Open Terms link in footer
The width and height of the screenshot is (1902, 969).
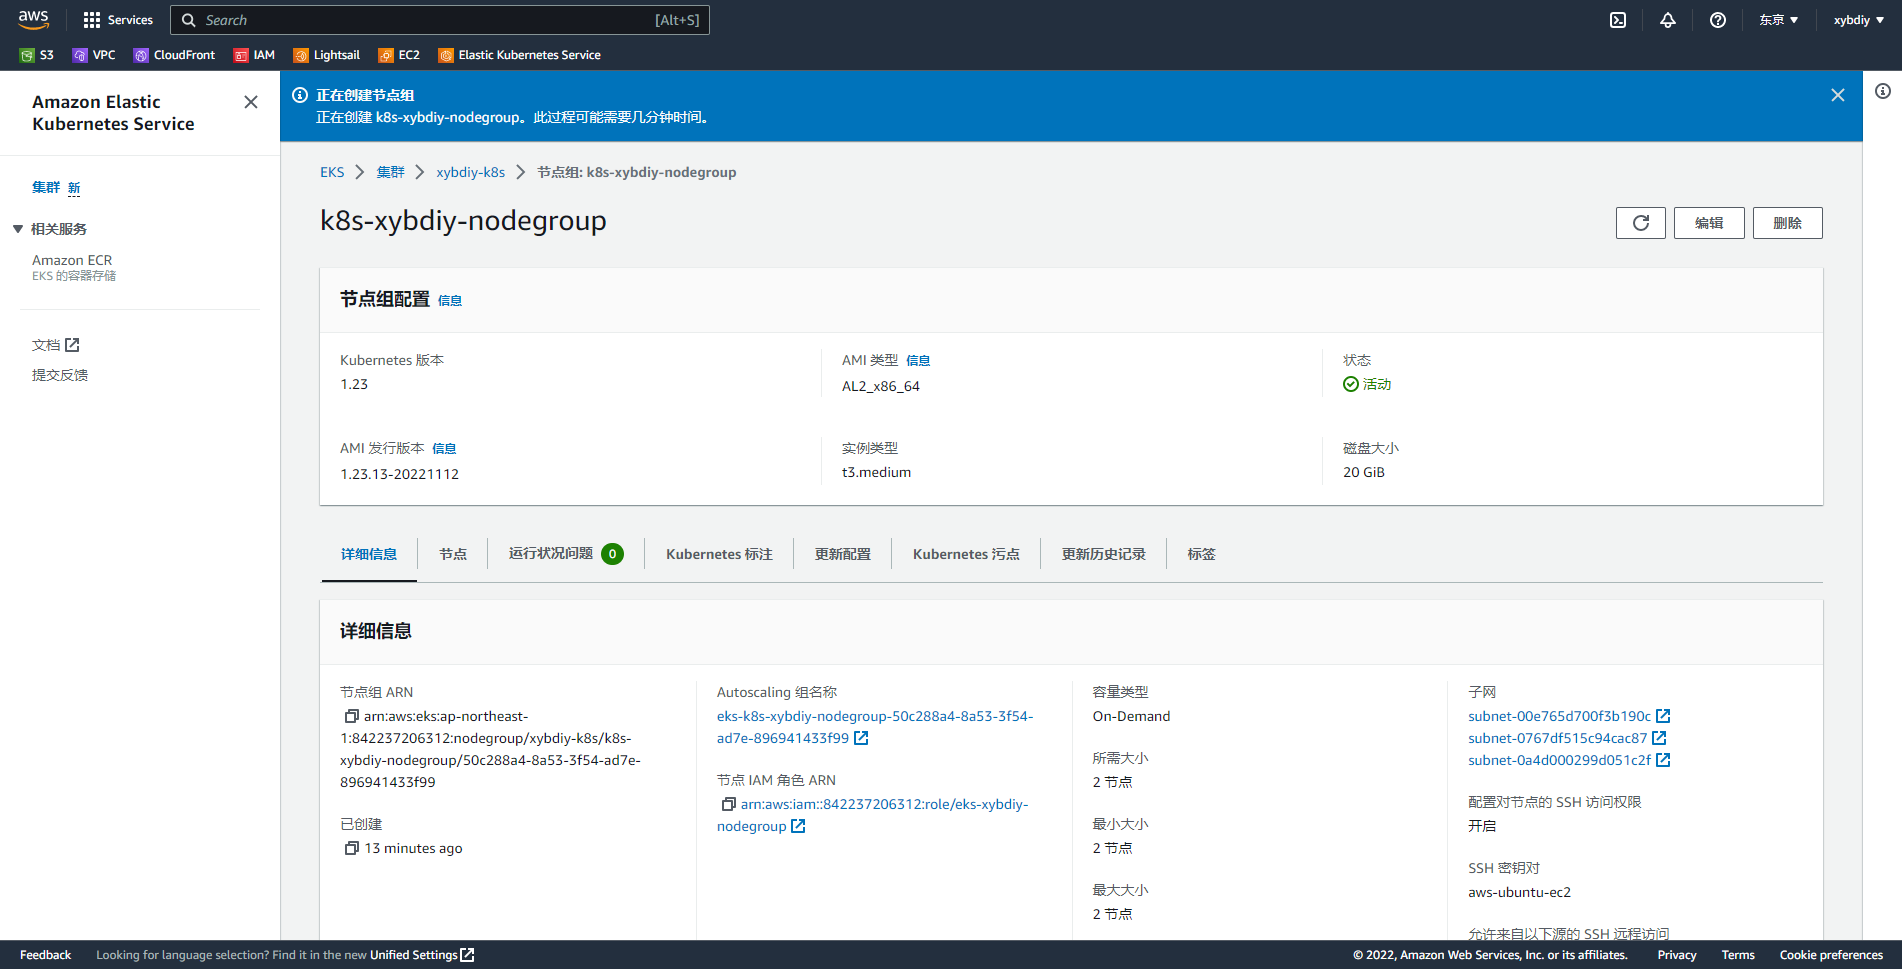click(x=1738, y=955)
